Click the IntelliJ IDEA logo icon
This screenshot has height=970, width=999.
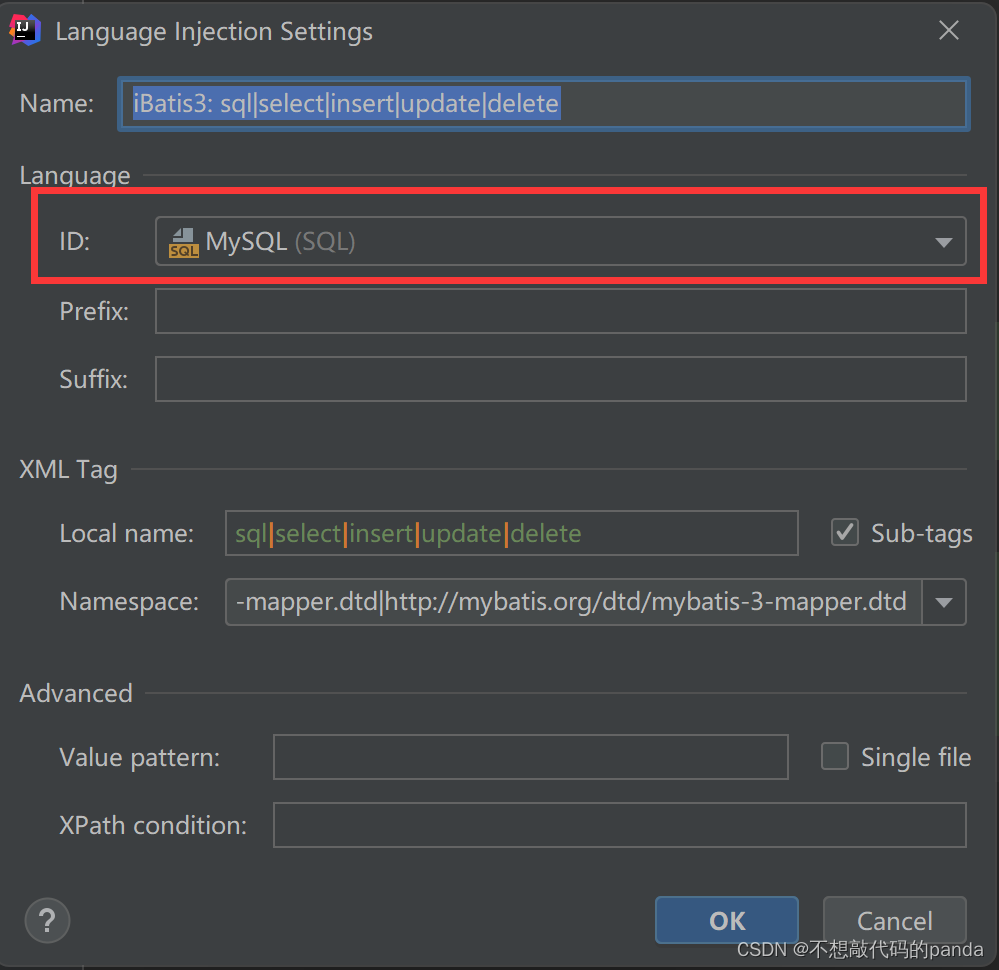coord(25,30)
